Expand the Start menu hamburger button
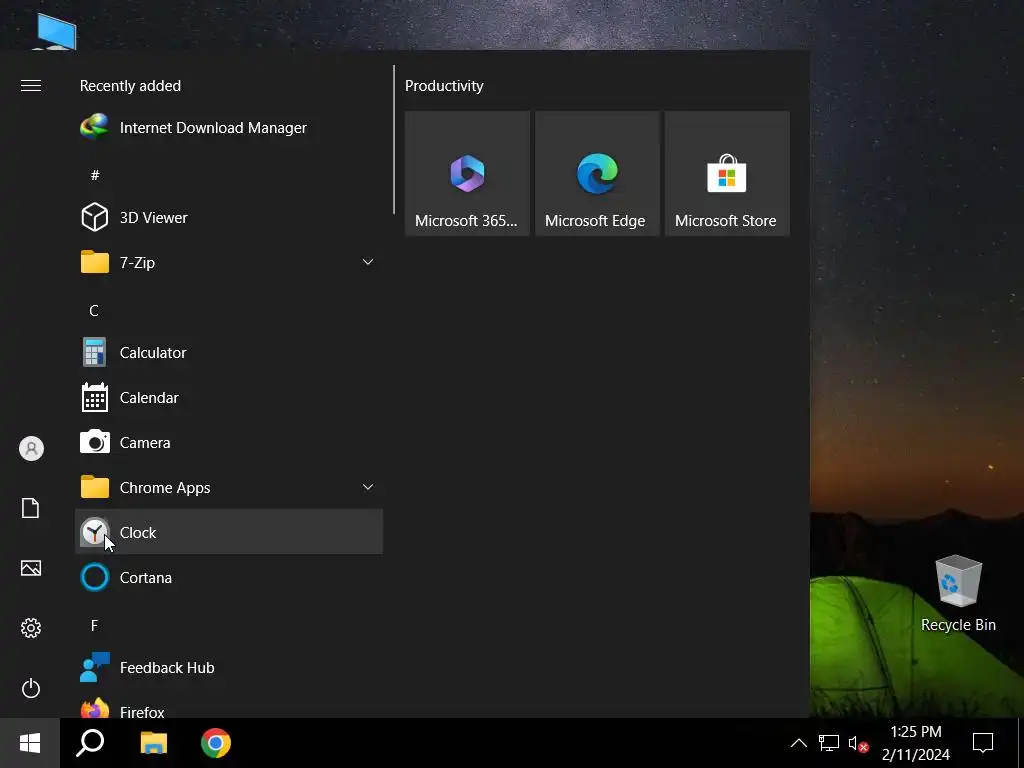 pyautogui.click(x=31, y=86)
